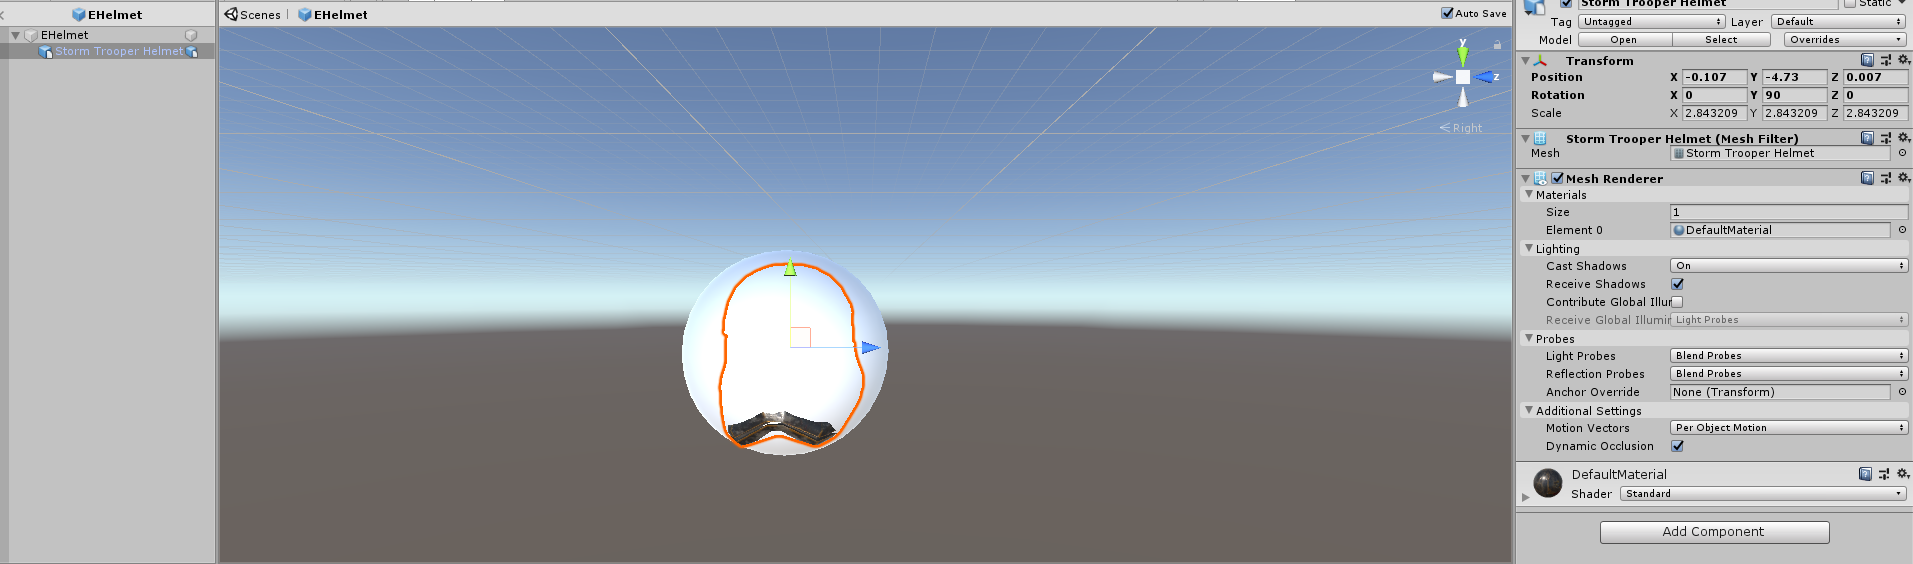Click the scene view lock icon near gizmo
Screen dimensions: 1913x564
click(x=1497, y=45)
